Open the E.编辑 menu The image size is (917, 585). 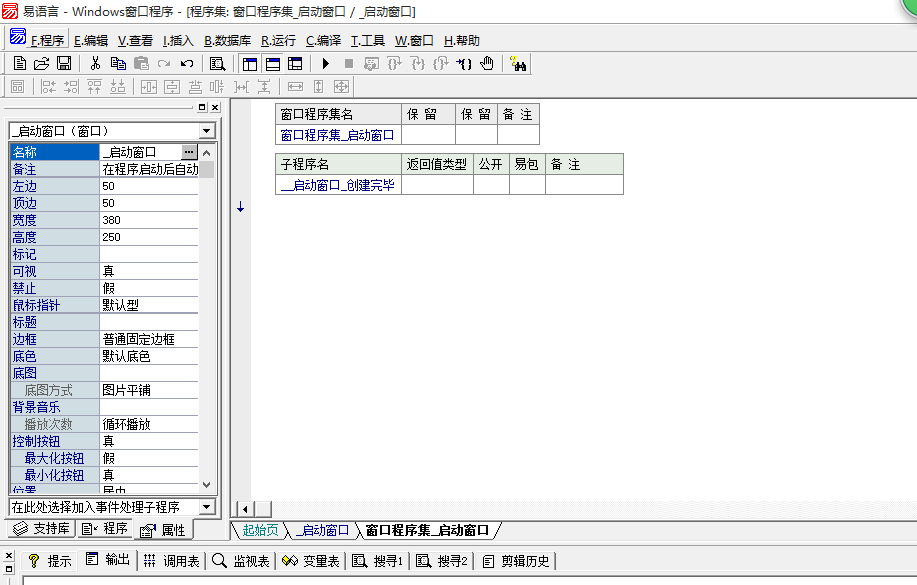[91, 40]
